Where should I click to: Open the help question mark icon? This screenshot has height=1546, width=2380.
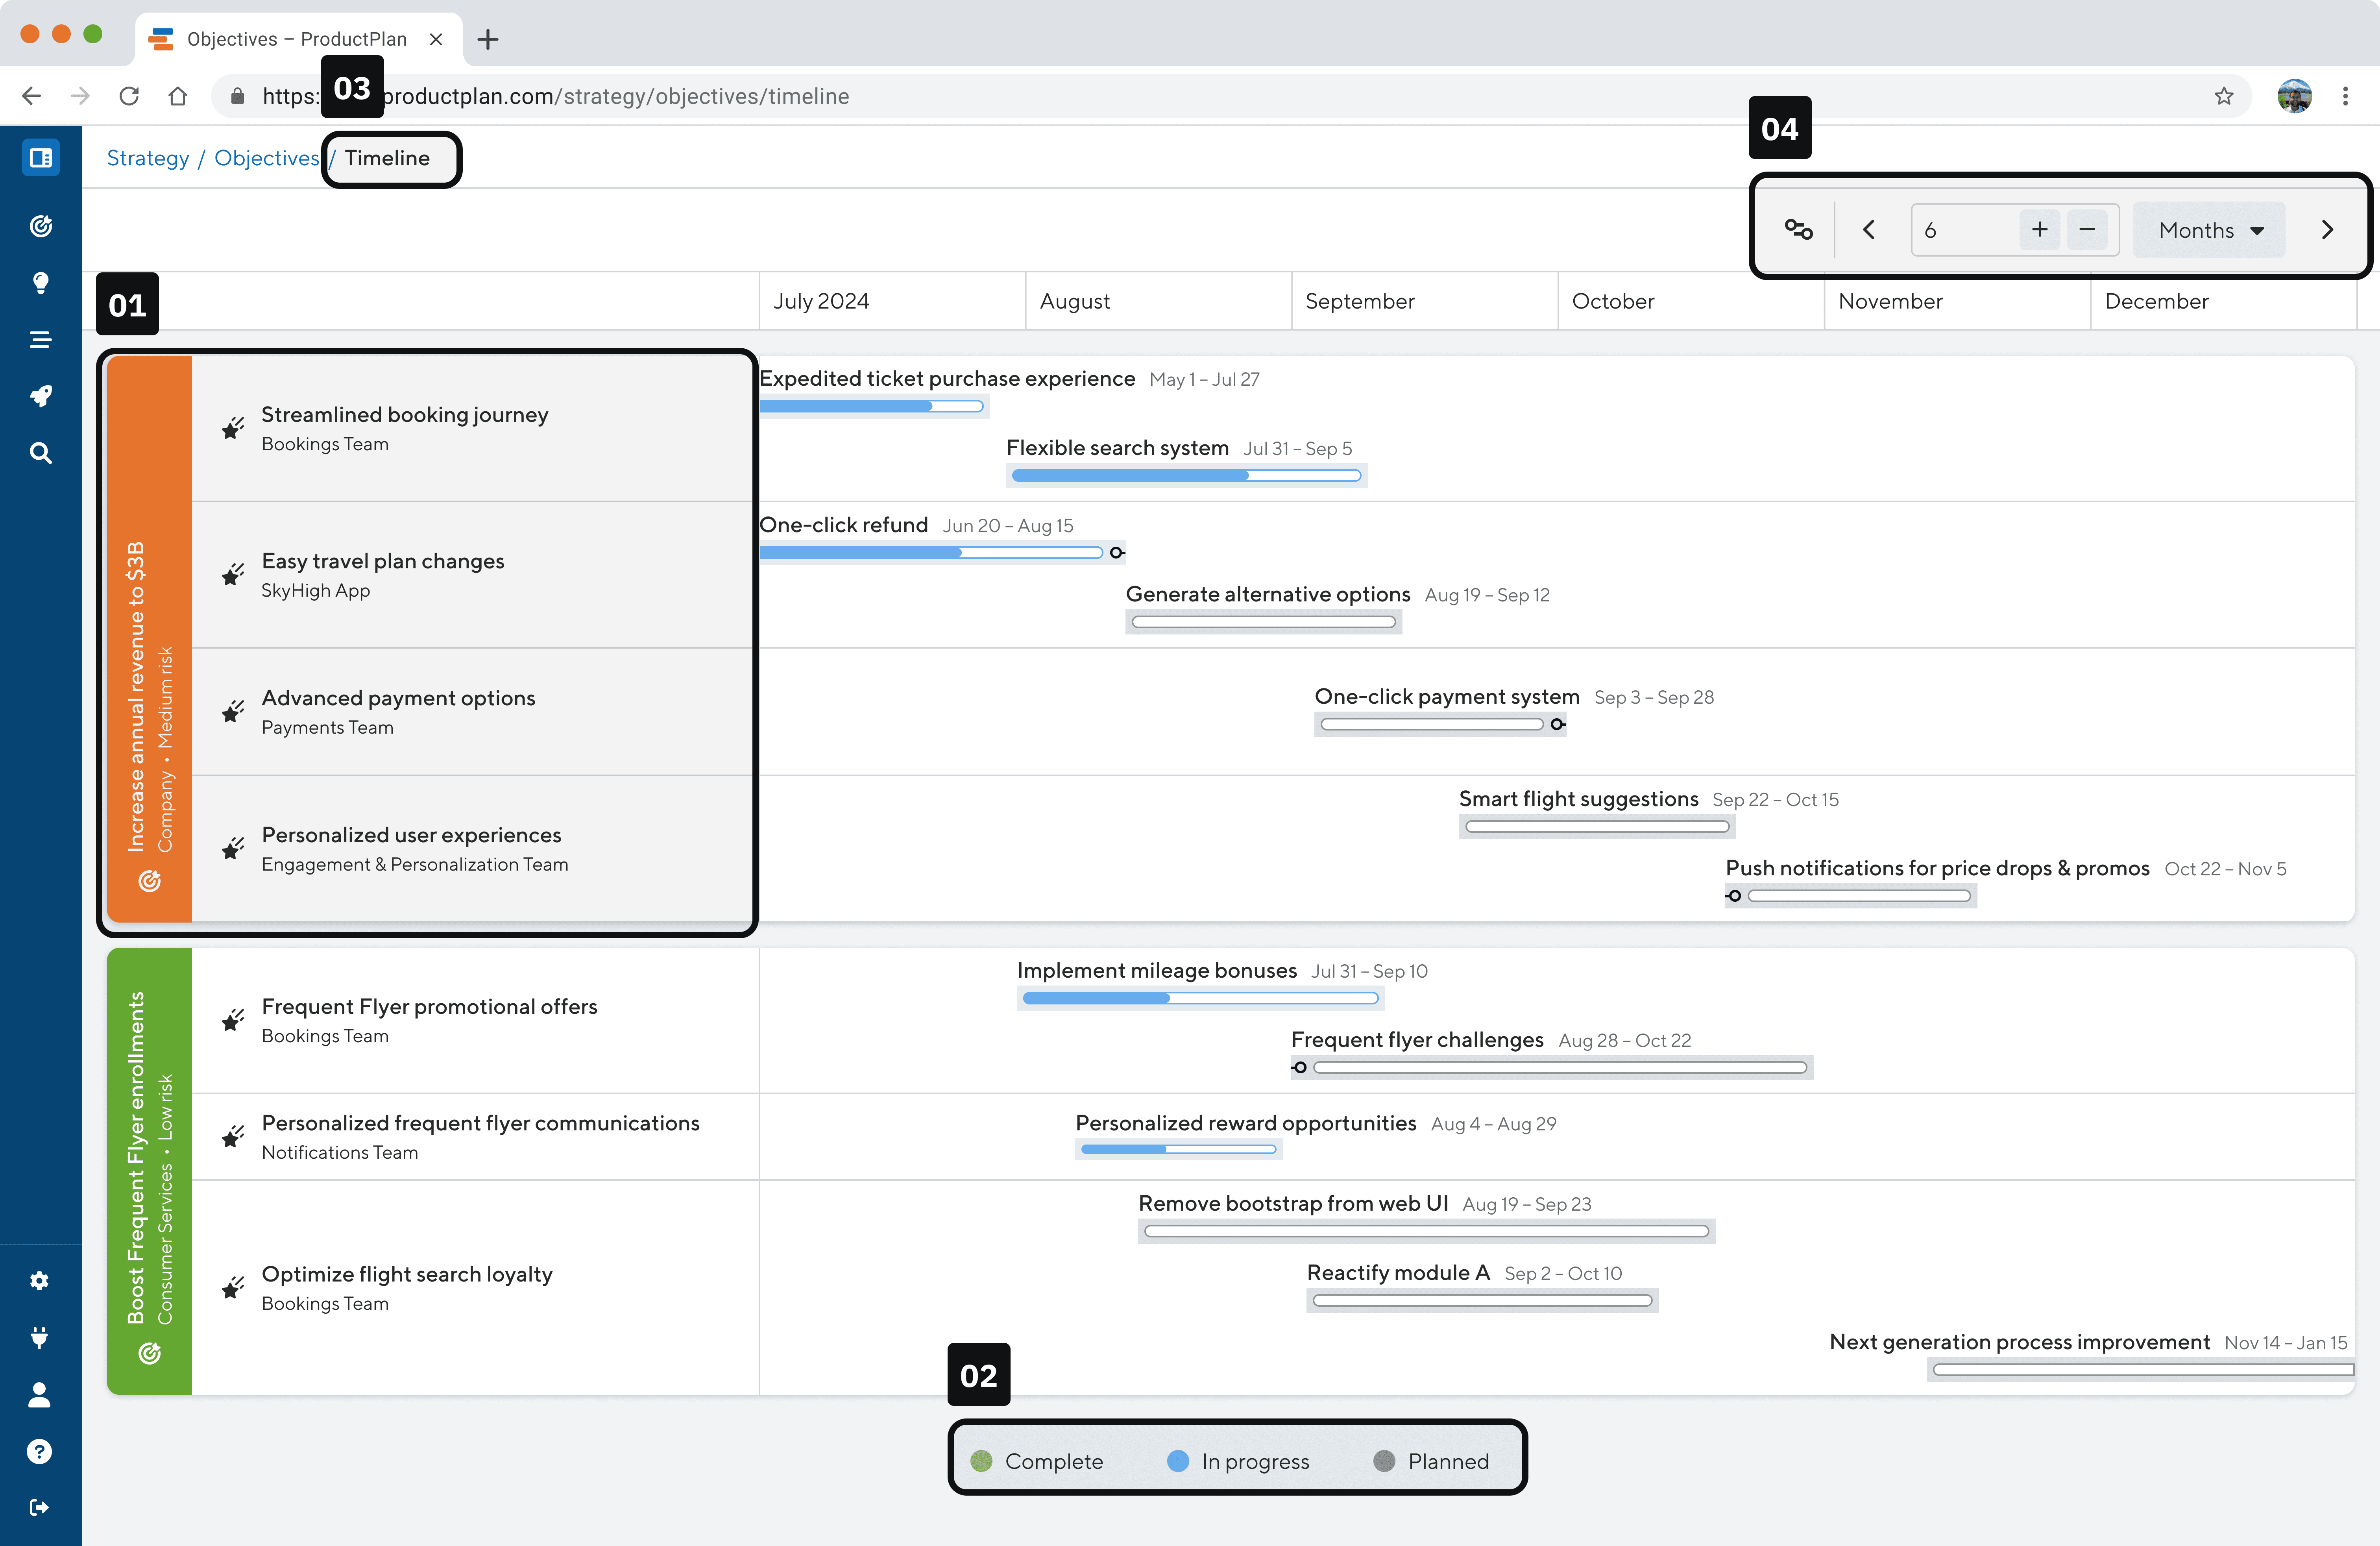39,1451
